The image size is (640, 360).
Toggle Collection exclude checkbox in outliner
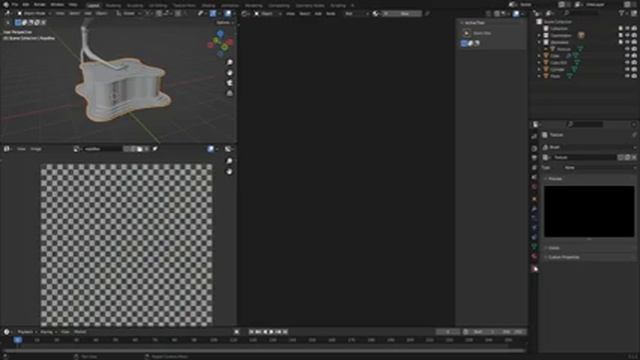[x=620, y=29]
